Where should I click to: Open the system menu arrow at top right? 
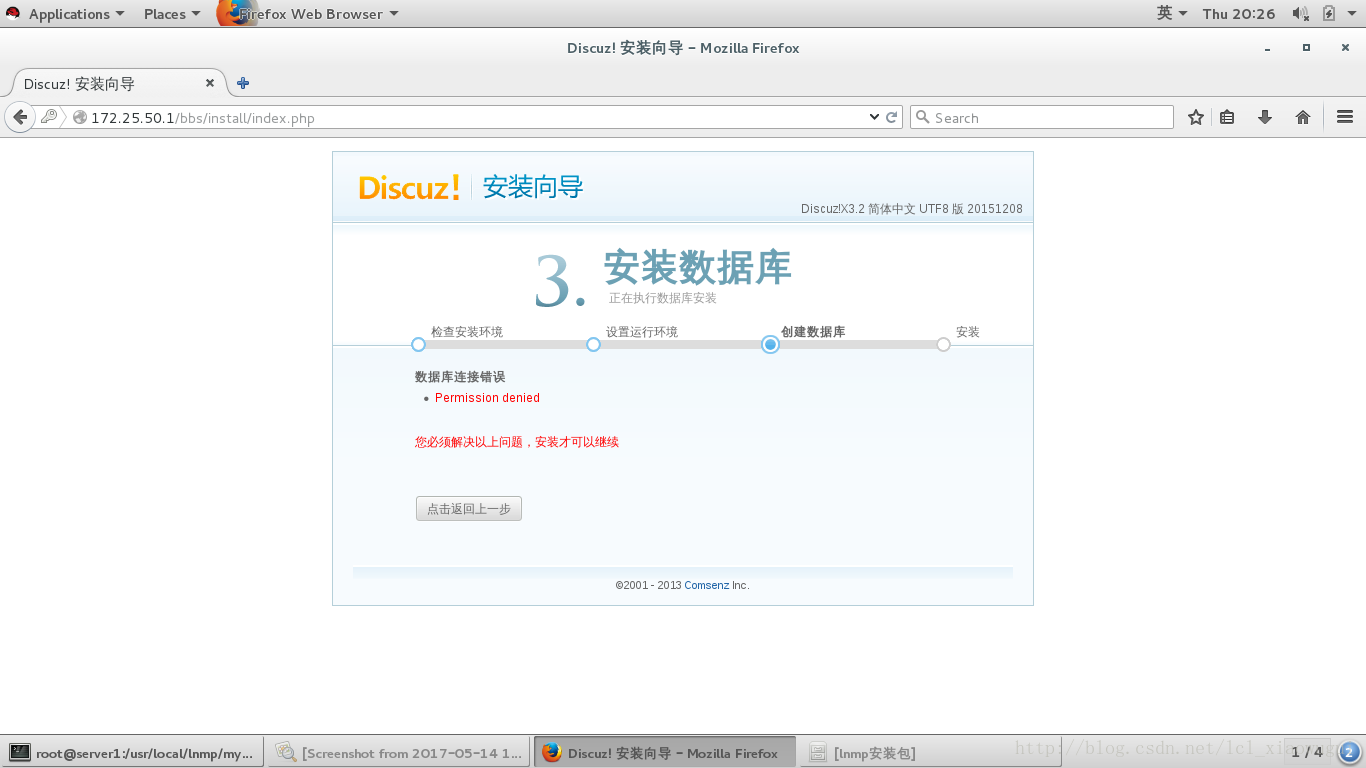1352,14
